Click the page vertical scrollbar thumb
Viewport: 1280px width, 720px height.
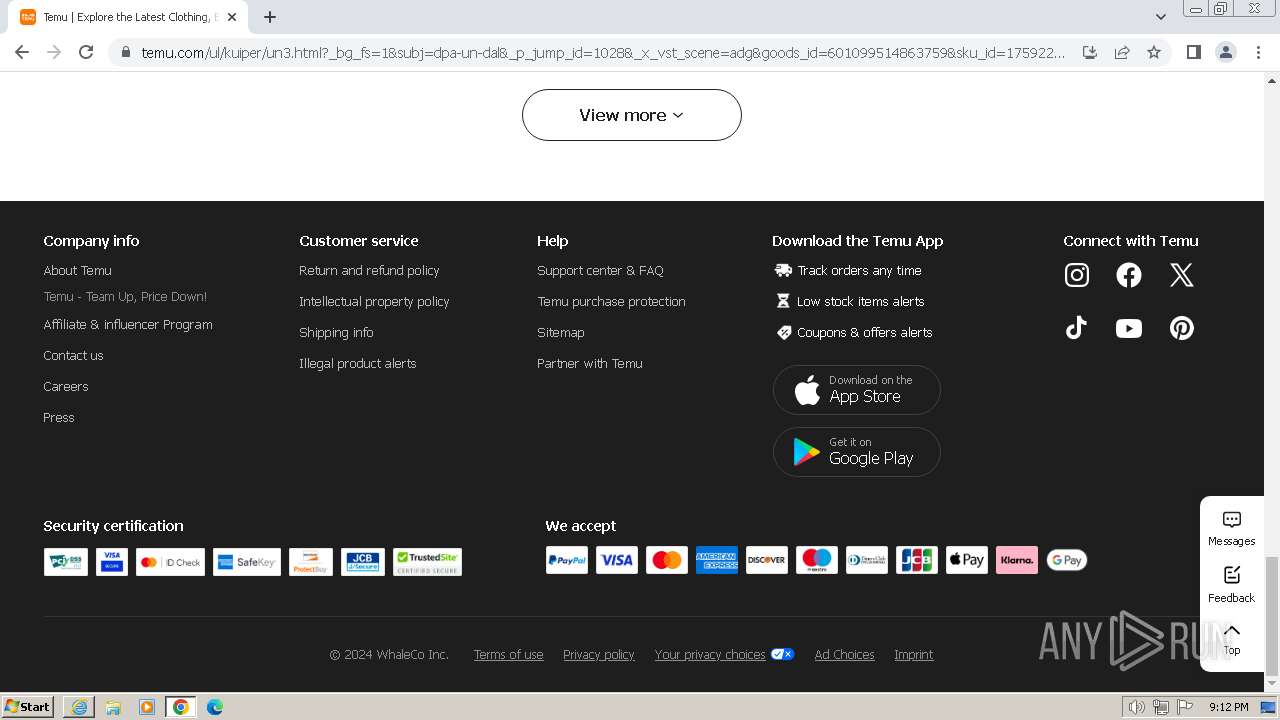(1272, 616)
